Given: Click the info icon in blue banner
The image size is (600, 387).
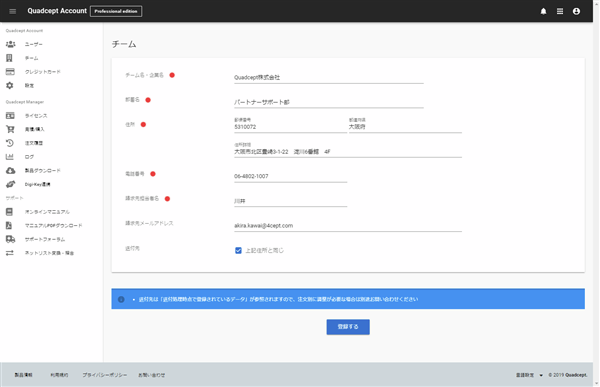Looking at the screenshot, I should coord(121,299).
